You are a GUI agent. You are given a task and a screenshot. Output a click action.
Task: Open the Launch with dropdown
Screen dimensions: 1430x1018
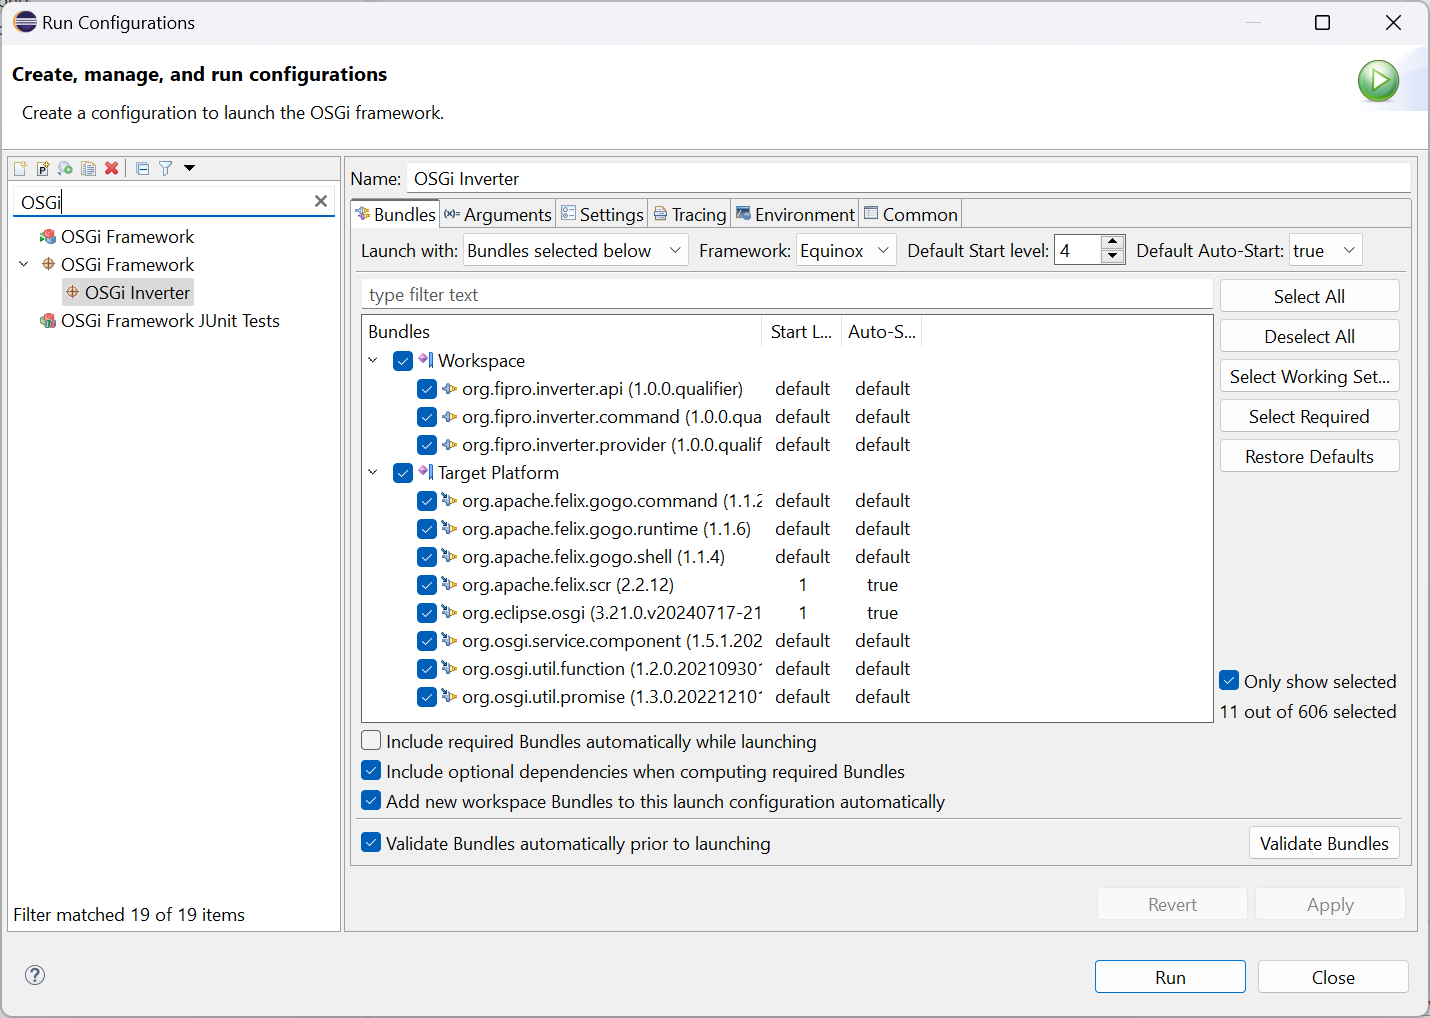coord(576,250)
